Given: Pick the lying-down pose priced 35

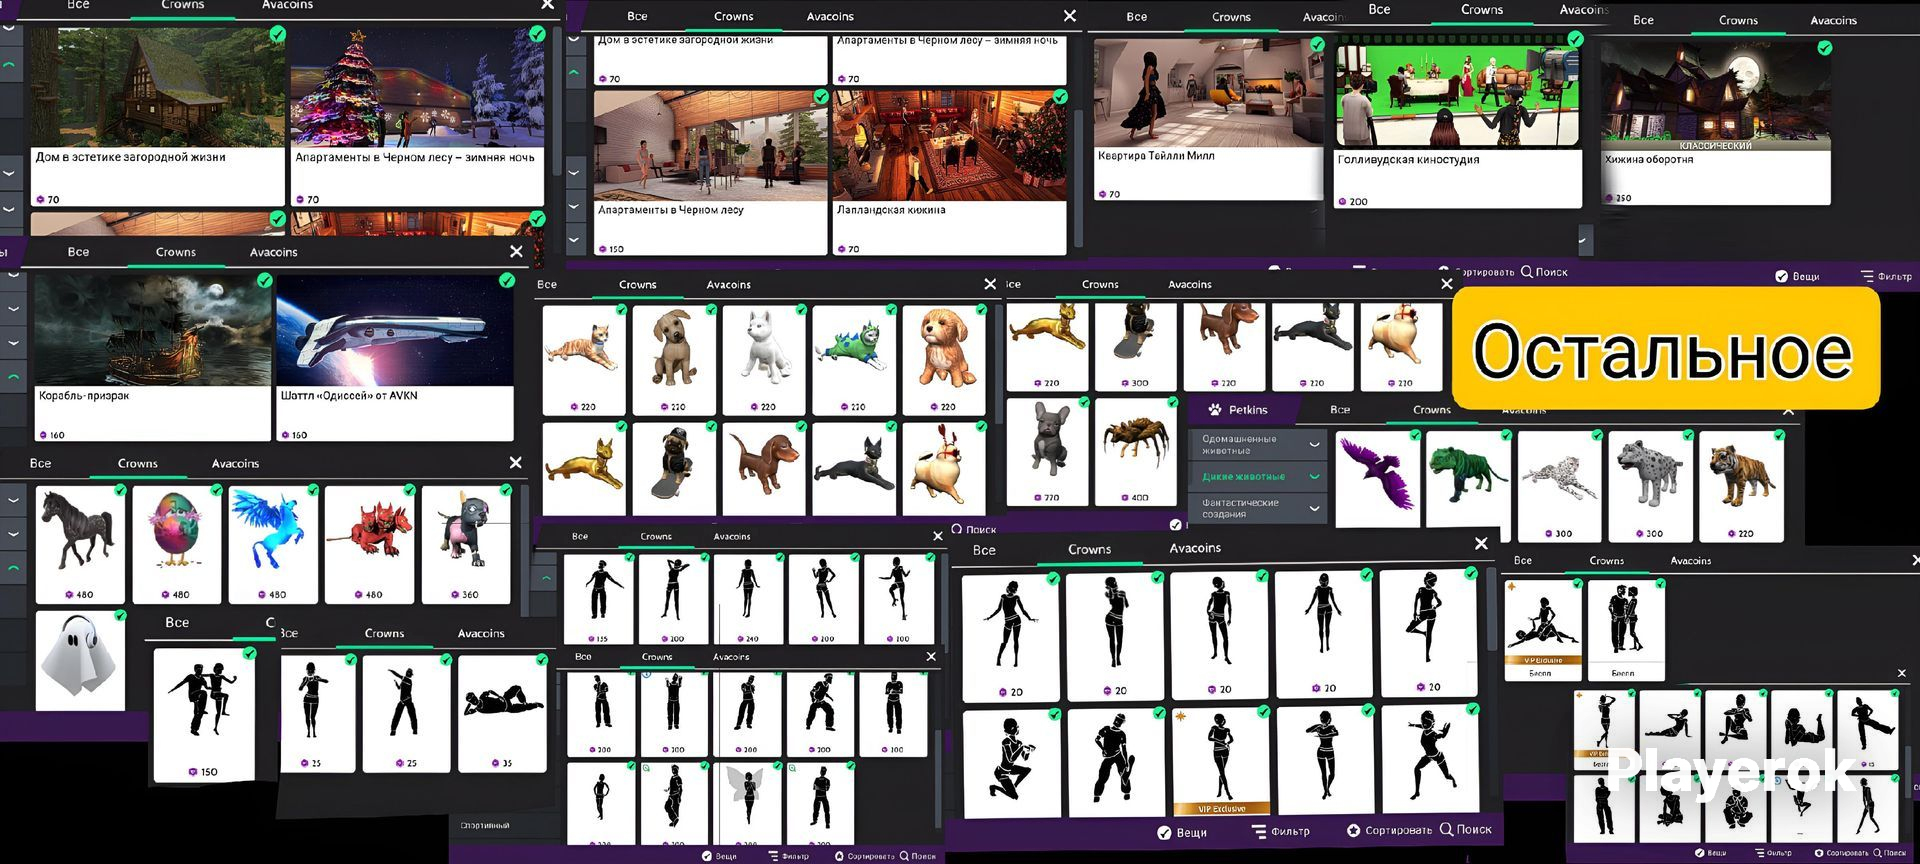Looking at the screenshot, I should (502, 713).
